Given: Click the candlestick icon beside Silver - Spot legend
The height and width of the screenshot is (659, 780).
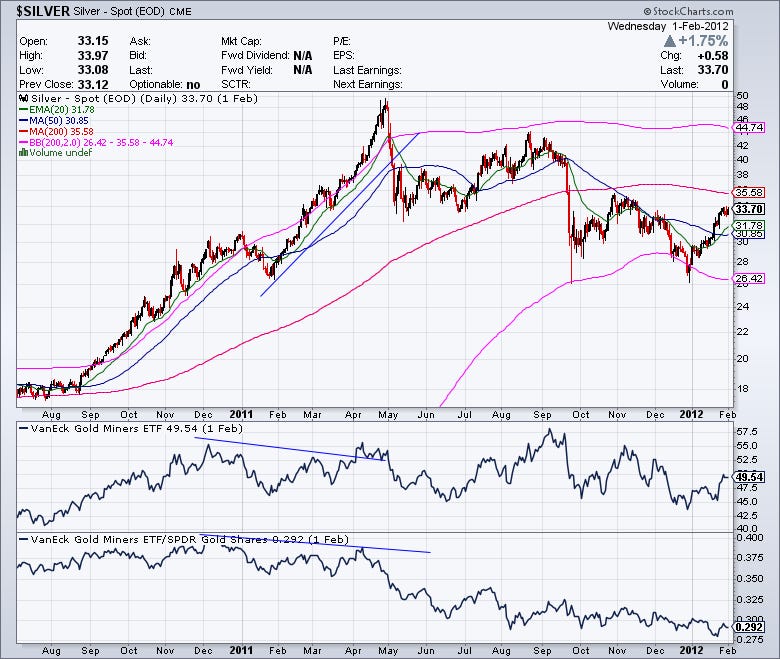Looking at the screenshot, I should 23,98.
